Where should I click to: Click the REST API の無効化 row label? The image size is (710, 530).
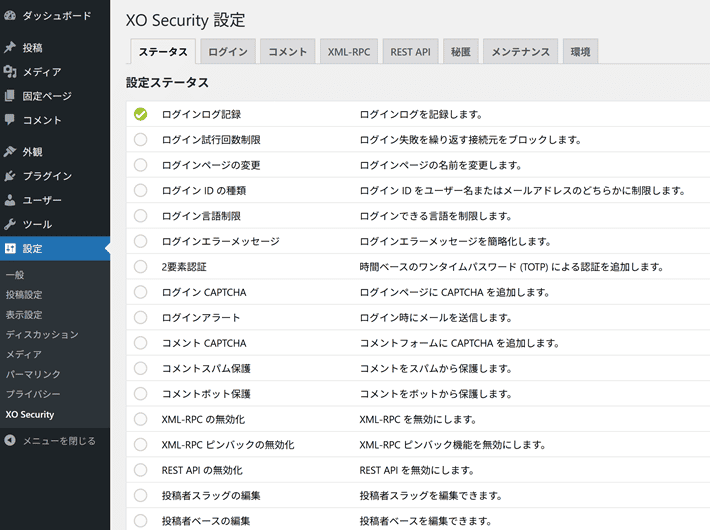coord(202,470)
